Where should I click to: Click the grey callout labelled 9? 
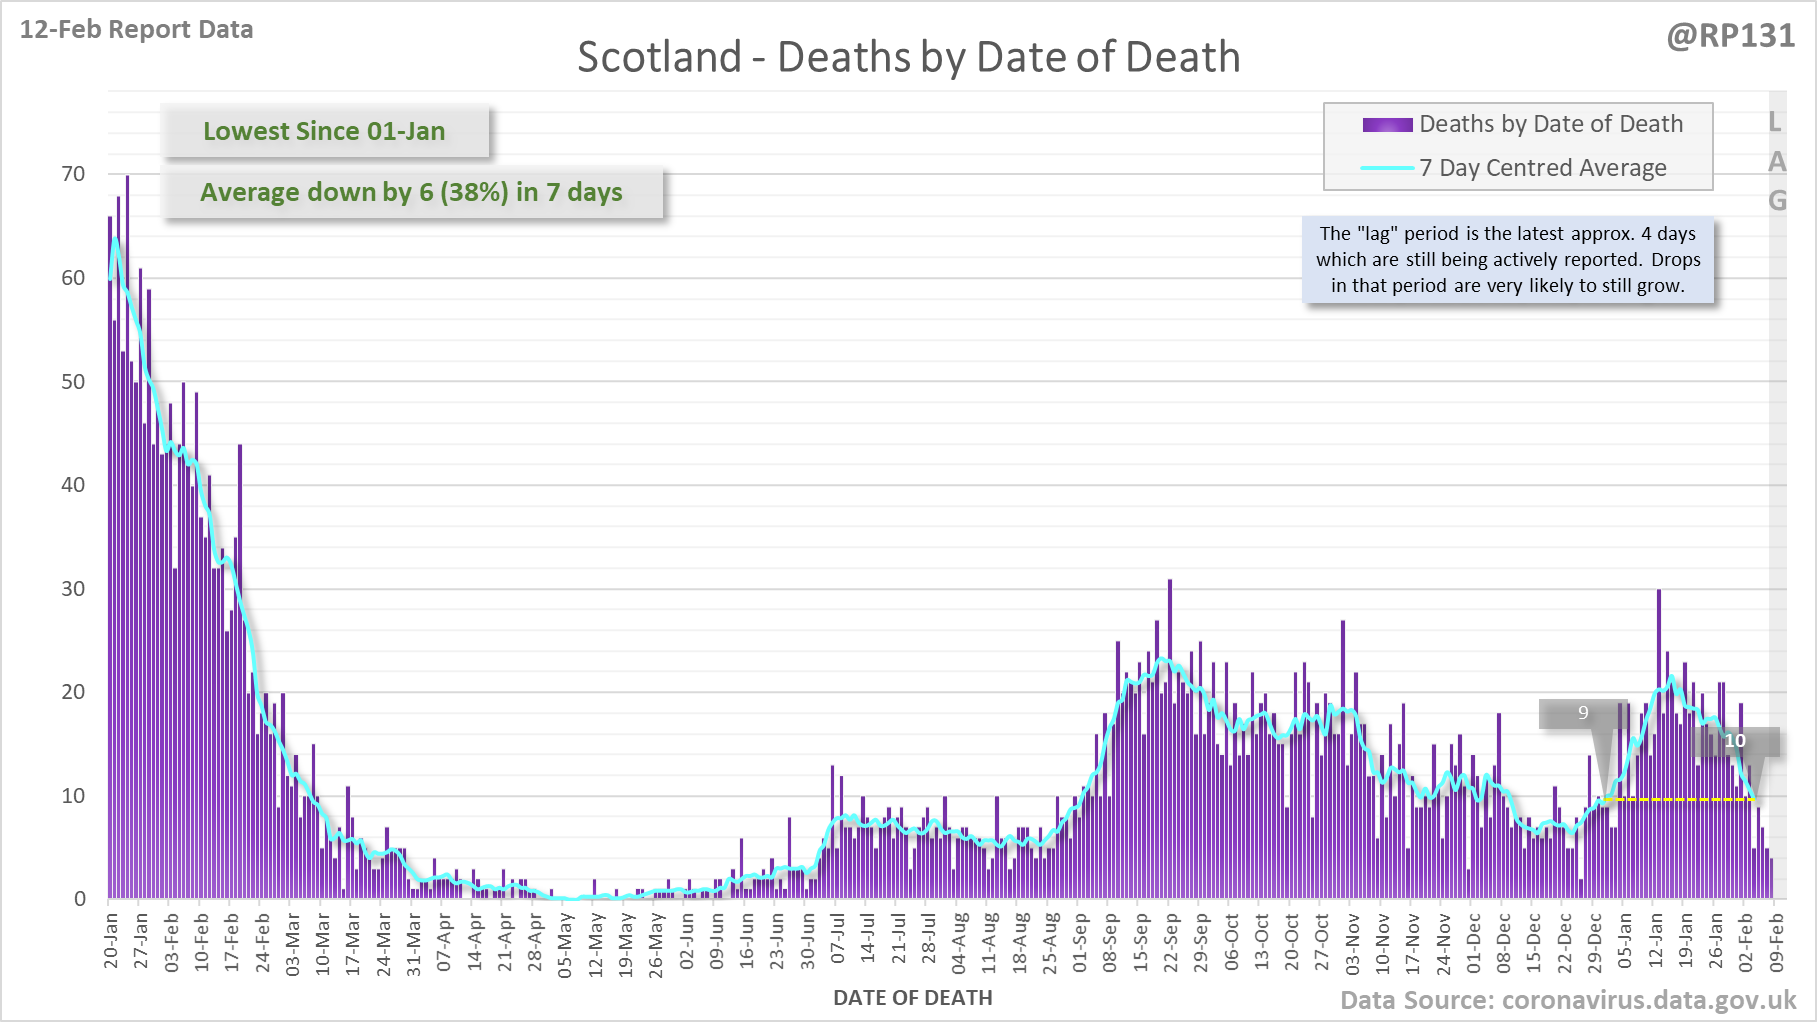pos(1582,713)
